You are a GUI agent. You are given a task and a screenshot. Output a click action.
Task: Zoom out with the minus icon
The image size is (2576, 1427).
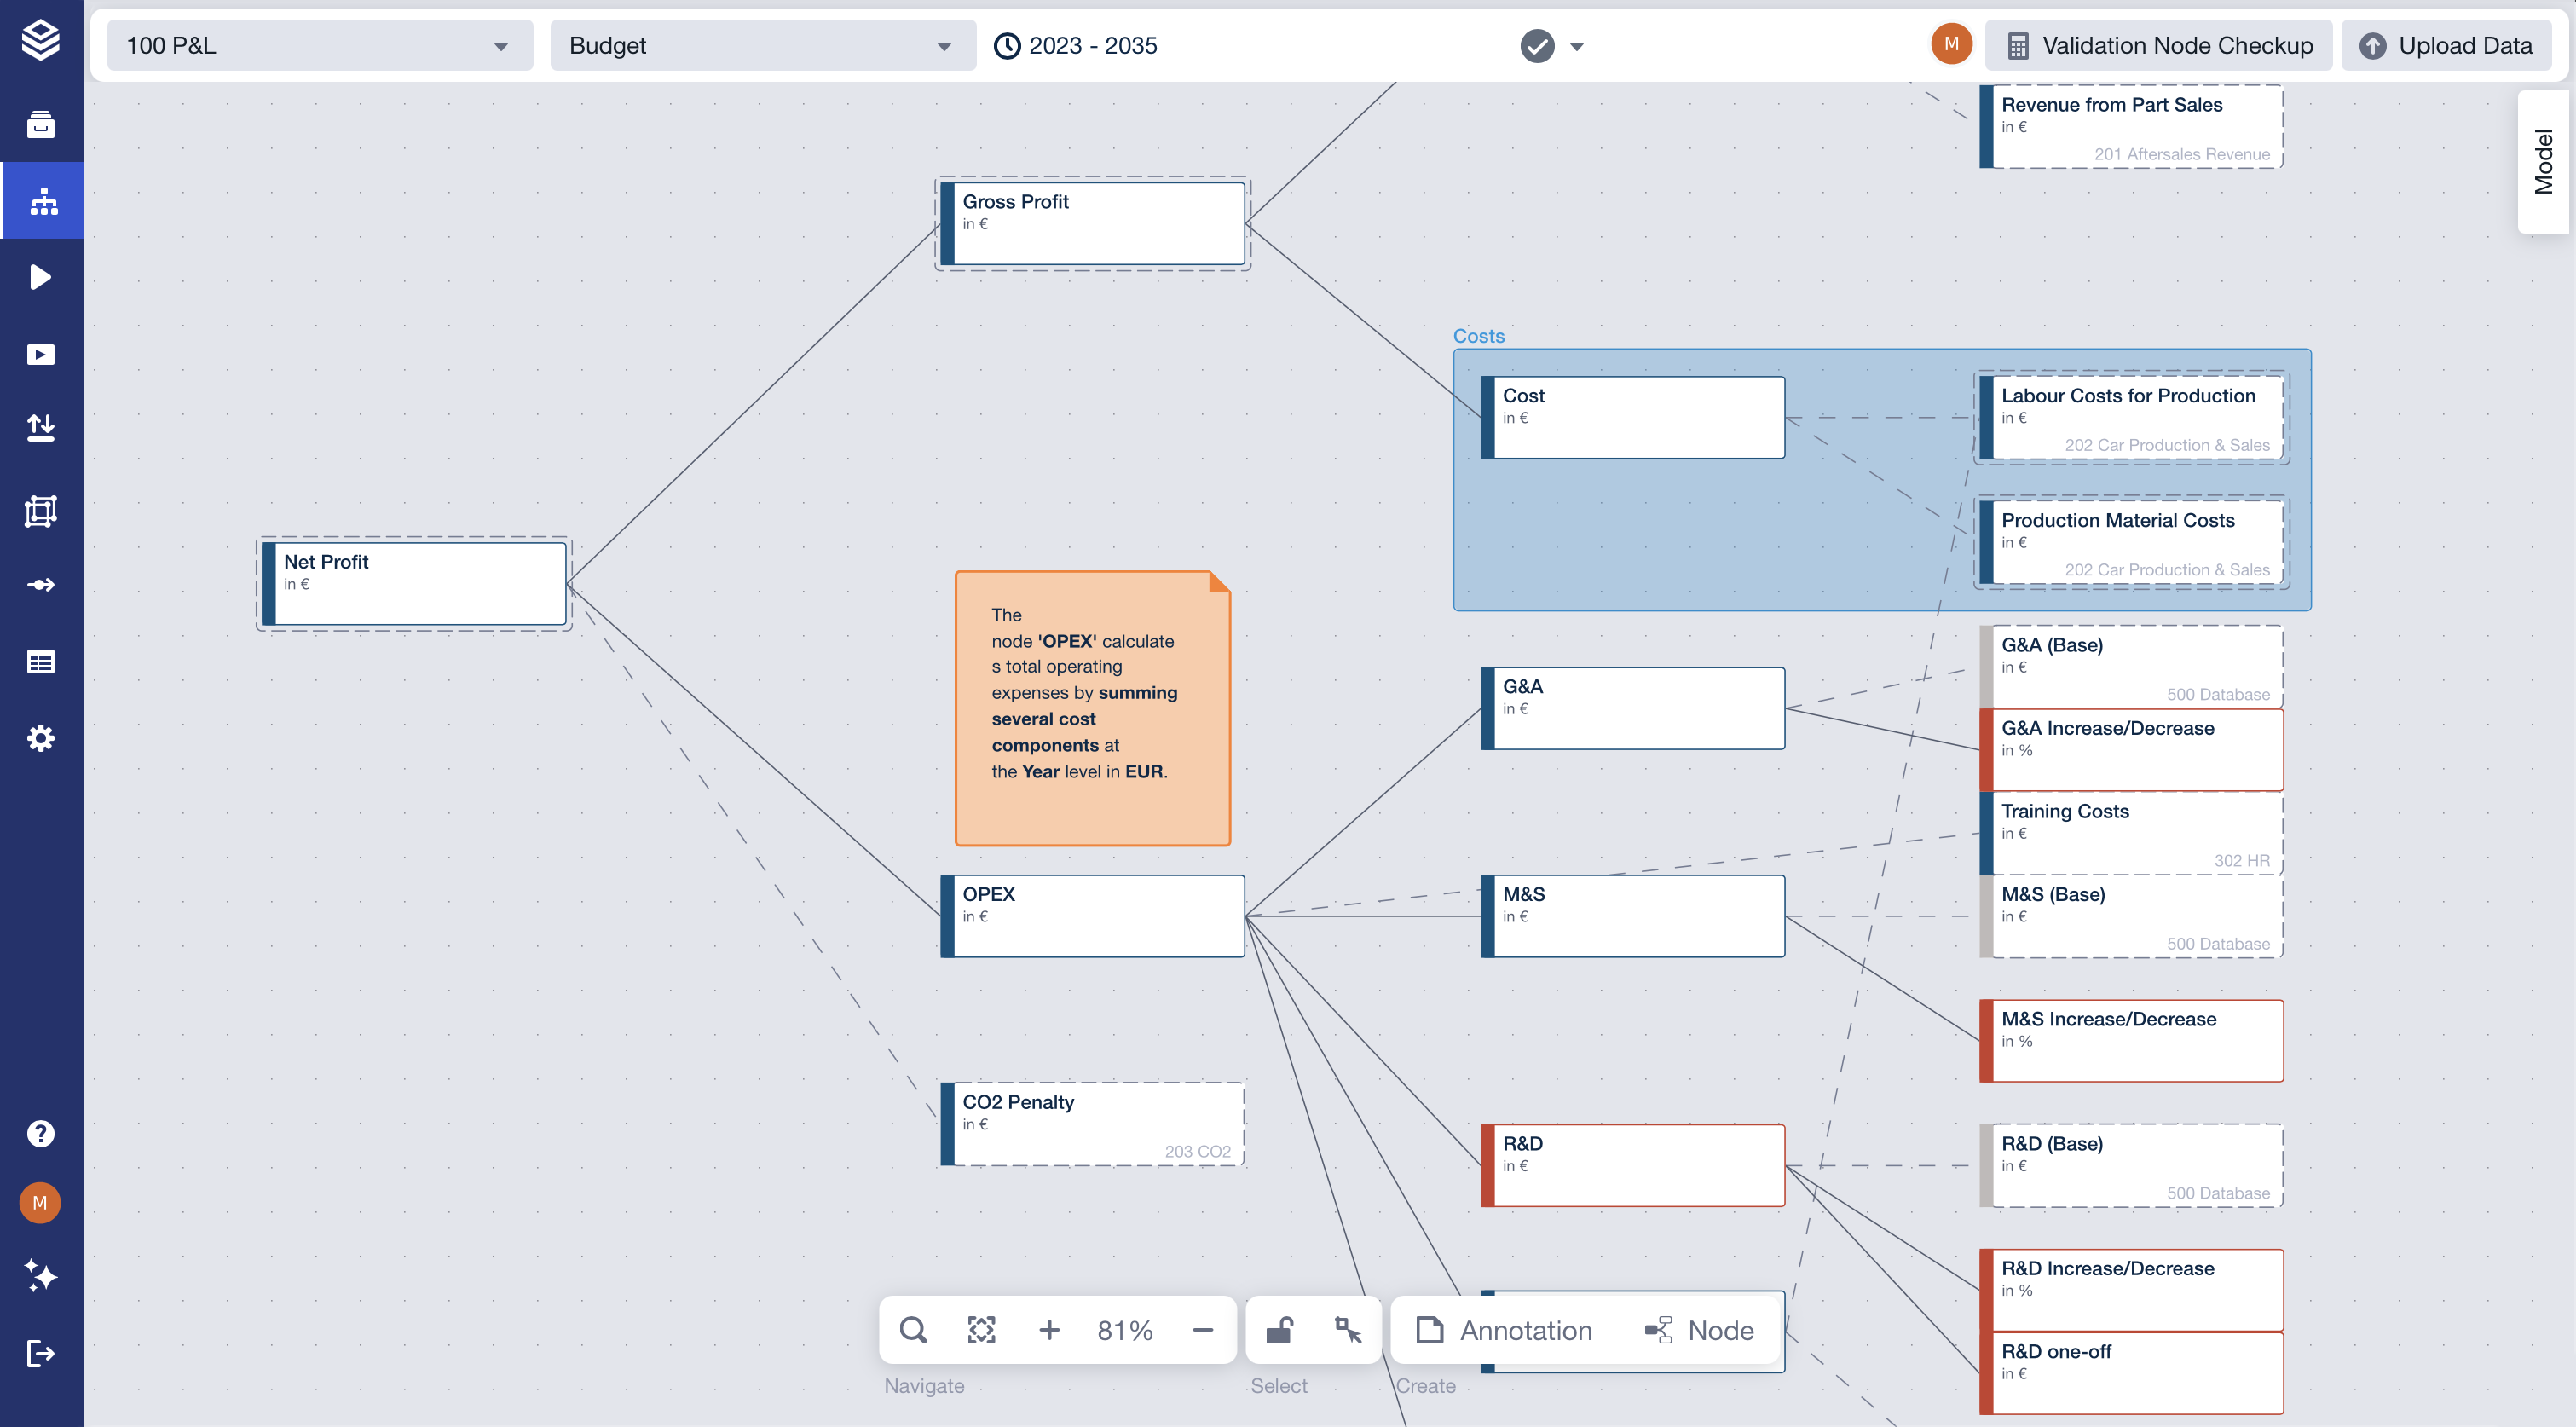(1203, 1330)
